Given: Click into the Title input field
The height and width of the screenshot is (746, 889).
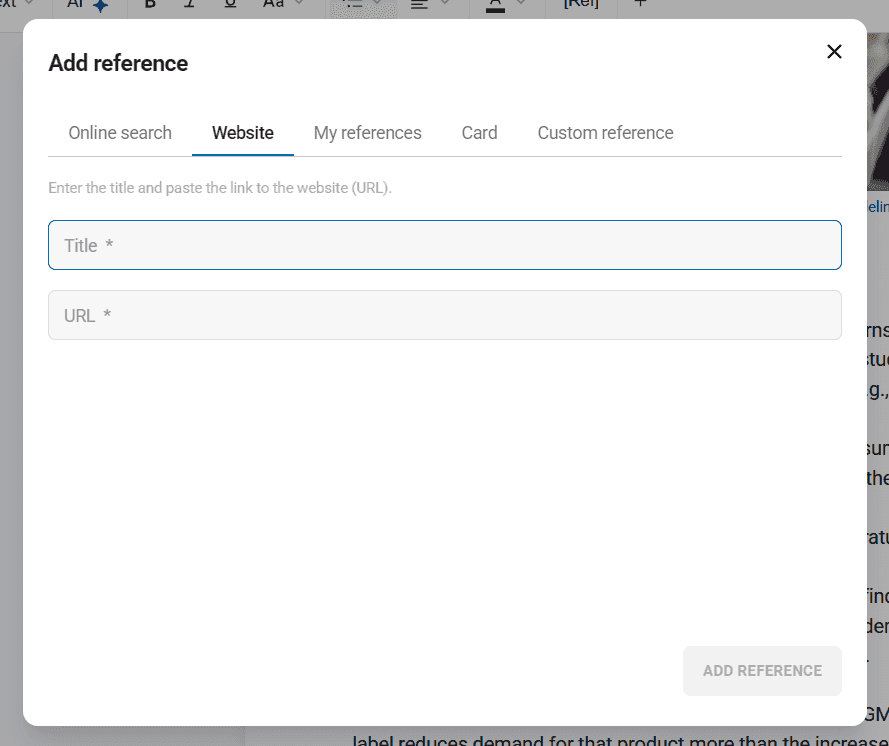Looking at the screenshot, I should pyautogui.click(x=444, y=245).
